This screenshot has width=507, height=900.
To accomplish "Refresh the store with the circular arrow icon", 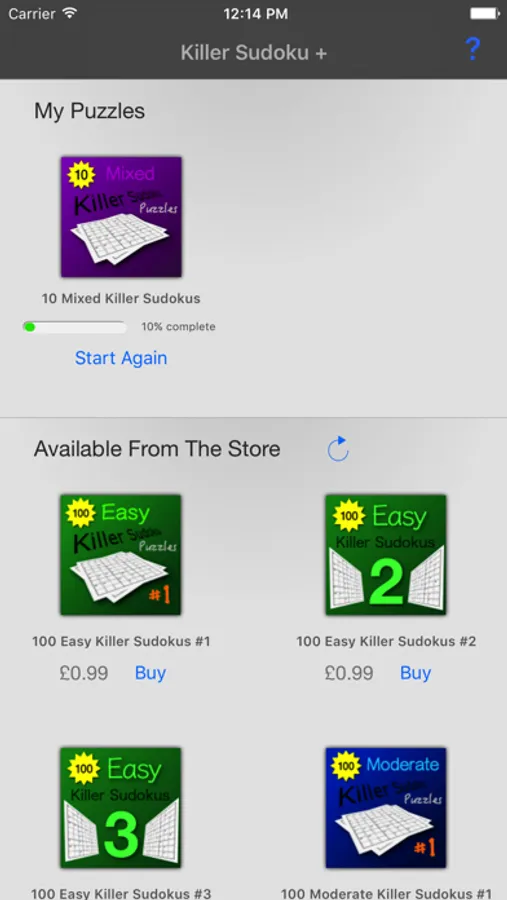I will click(x=338, y=449).
